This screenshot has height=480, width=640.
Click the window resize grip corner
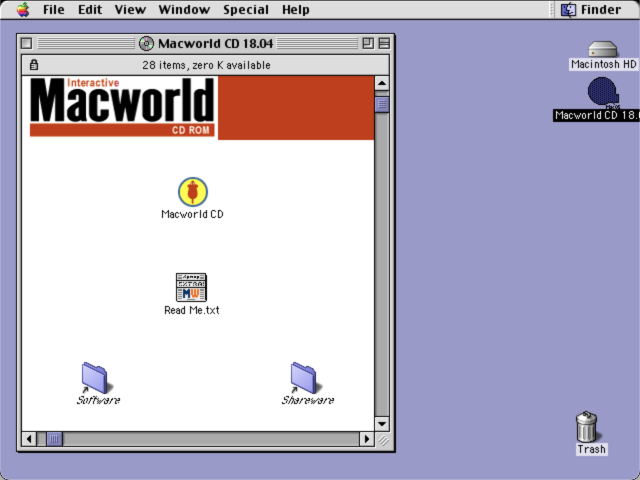[x=382, y=440]
